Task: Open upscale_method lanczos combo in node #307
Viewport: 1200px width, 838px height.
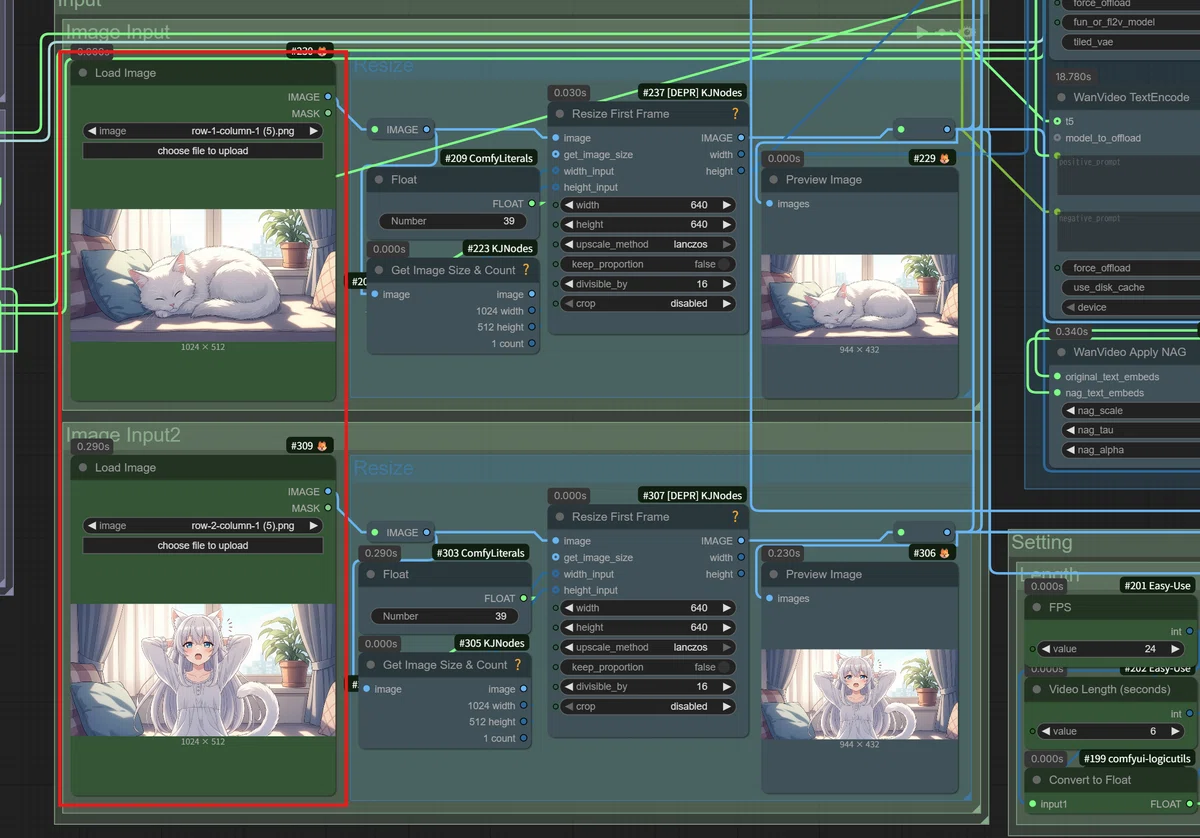Action: [648, 647]
